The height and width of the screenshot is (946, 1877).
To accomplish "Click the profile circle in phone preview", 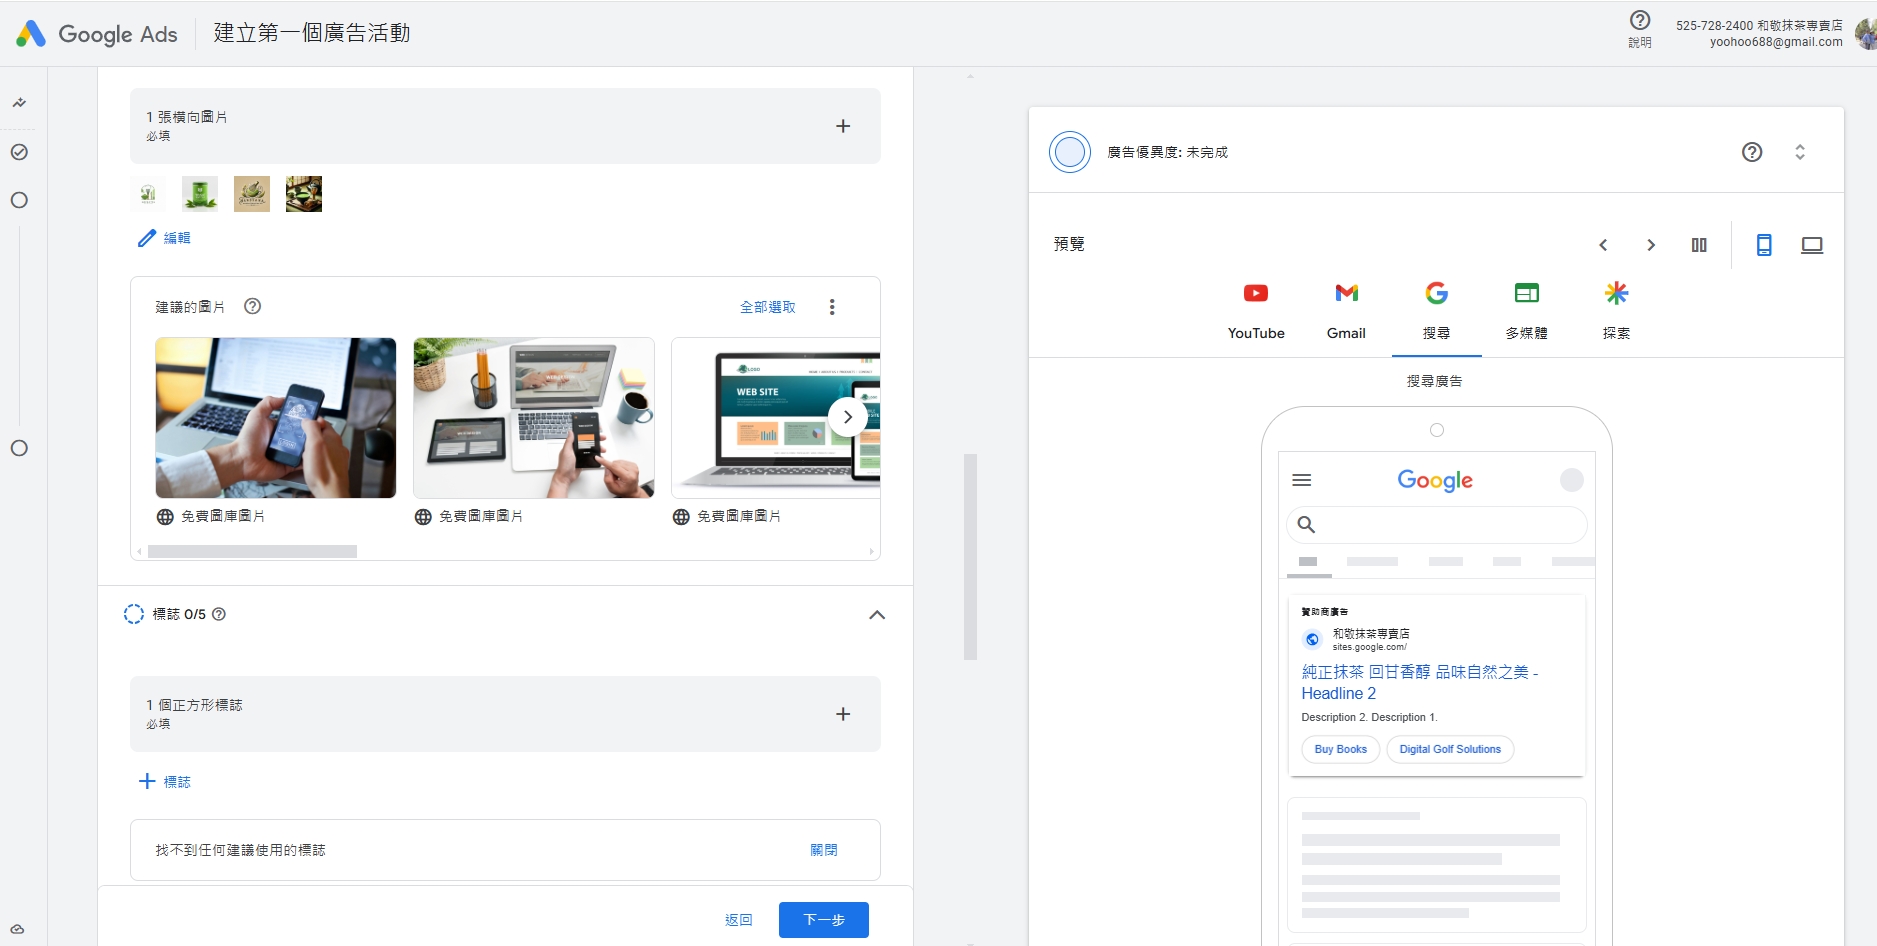I will [x=1572, y=480].
